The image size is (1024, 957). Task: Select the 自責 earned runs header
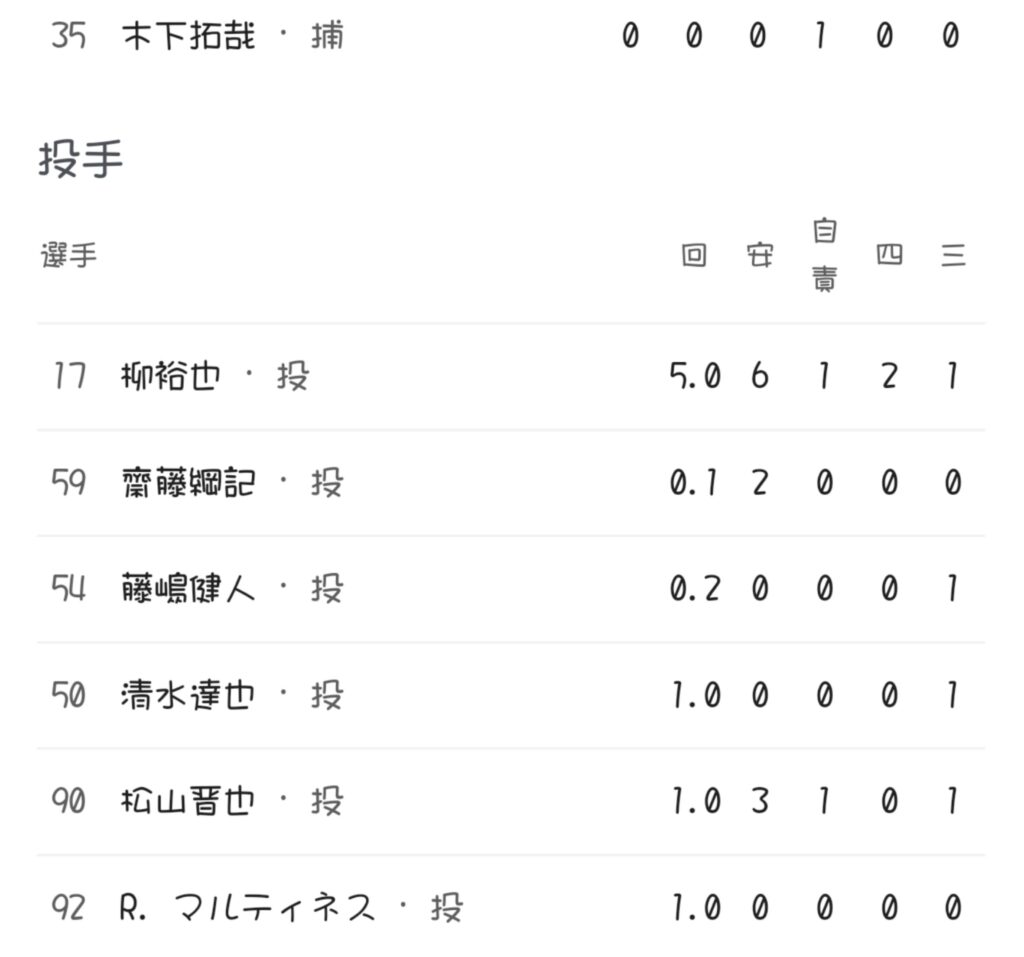point(823,256)
